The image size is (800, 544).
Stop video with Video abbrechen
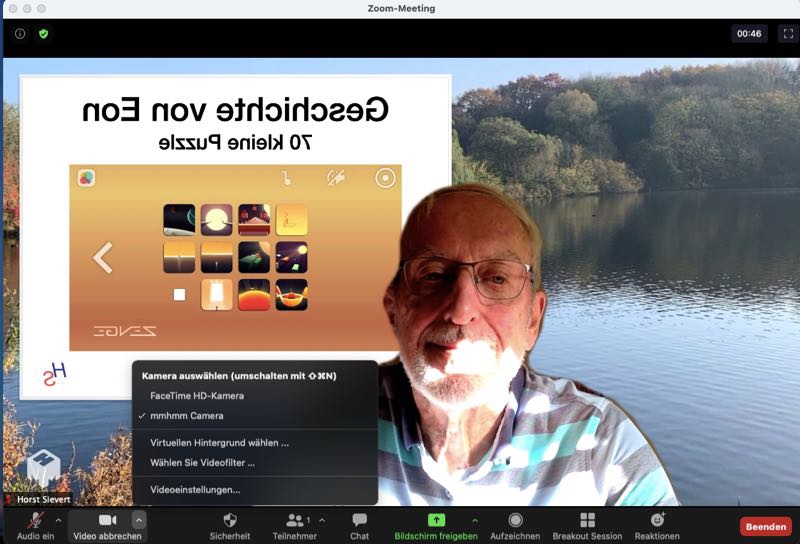point(107,520)
